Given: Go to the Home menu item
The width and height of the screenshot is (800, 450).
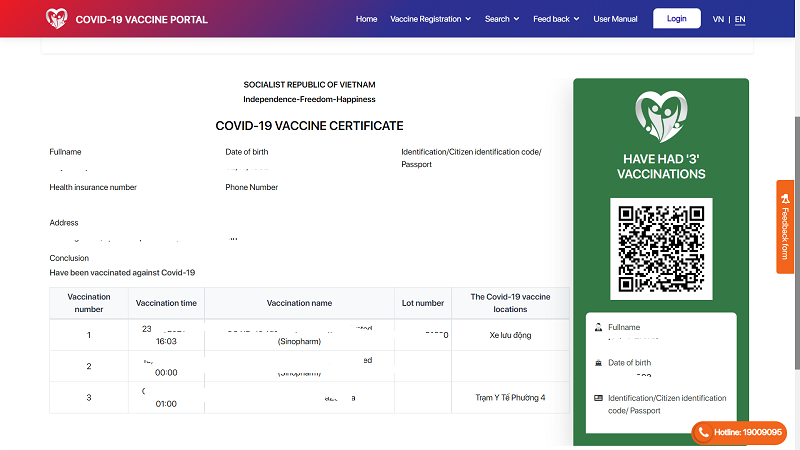Looking at the screenshot, I should 366,19.
